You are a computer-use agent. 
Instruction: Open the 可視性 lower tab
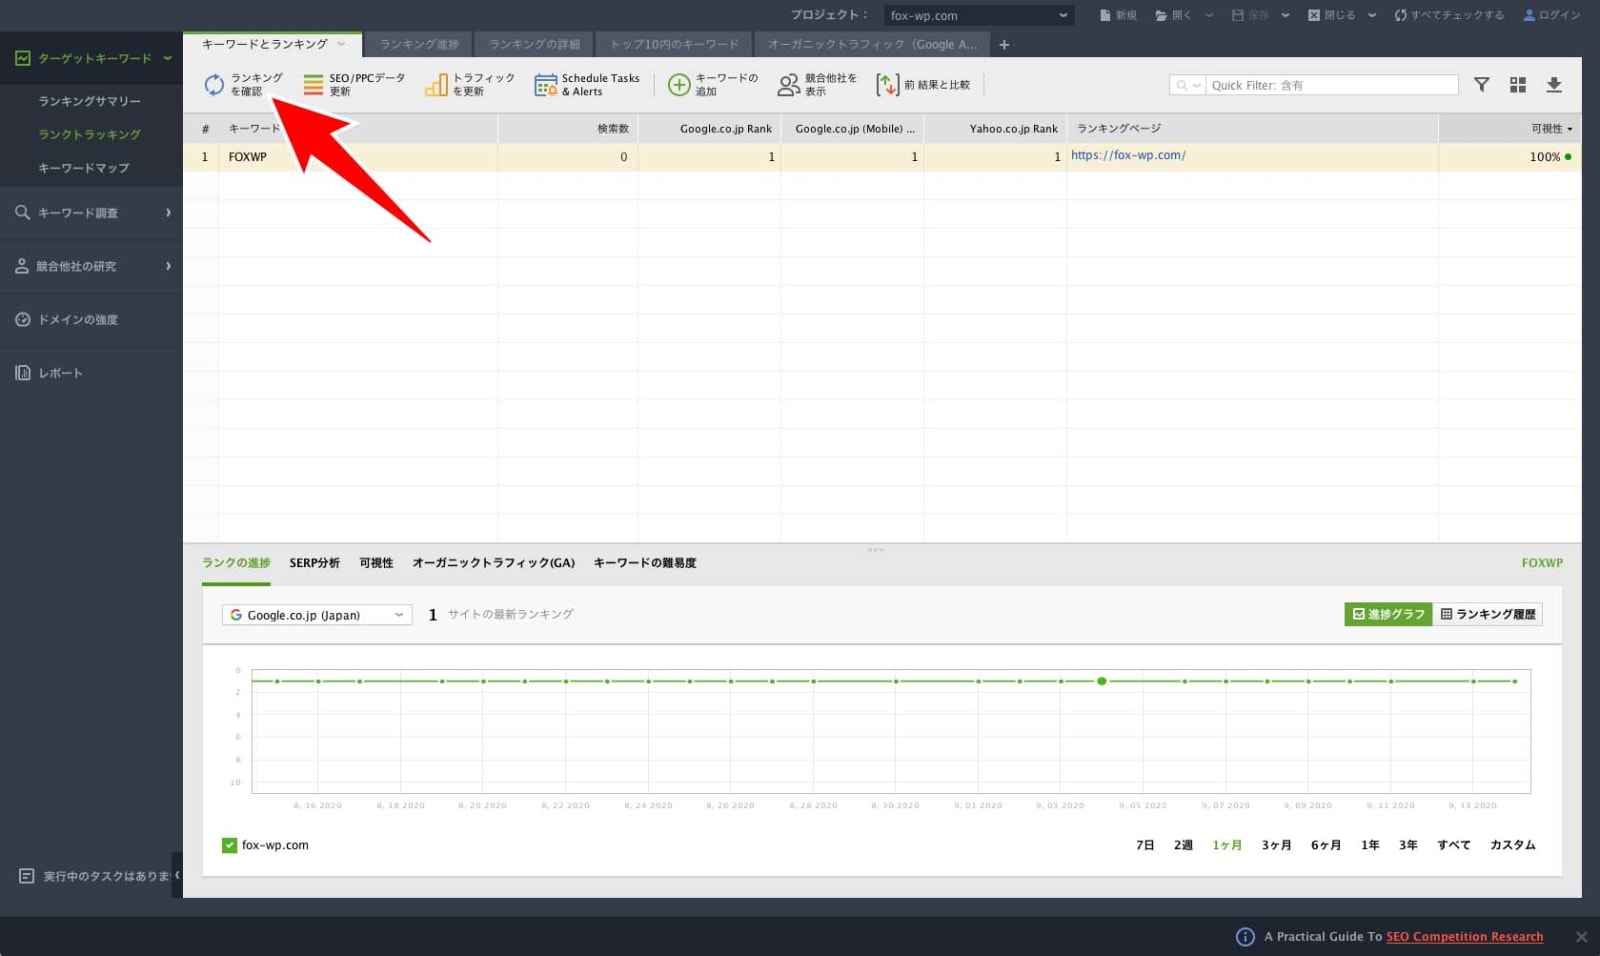(376, 563)
